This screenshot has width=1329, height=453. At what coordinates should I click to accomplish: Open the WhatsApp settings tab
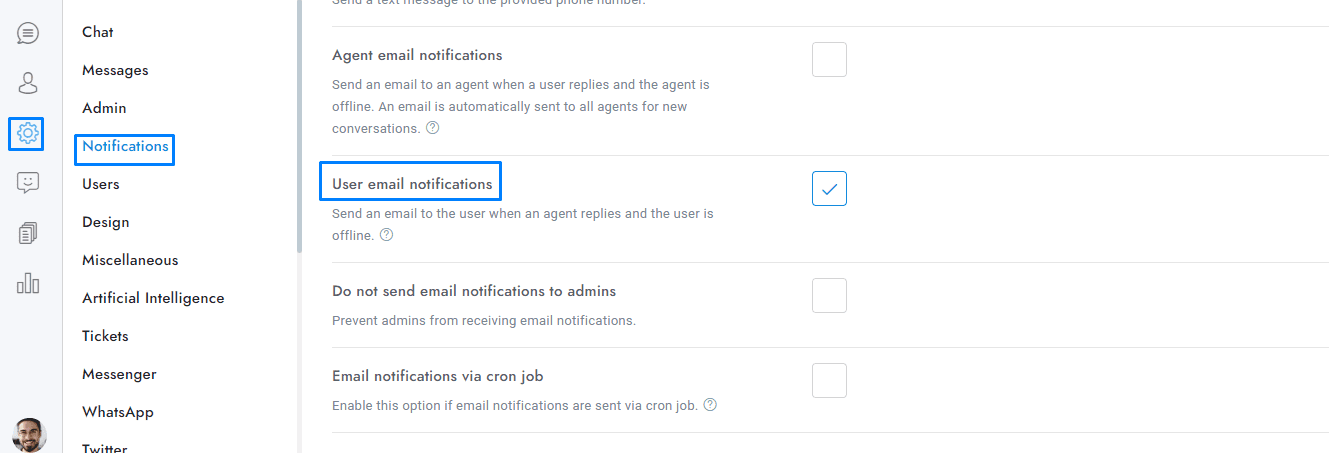118,412
